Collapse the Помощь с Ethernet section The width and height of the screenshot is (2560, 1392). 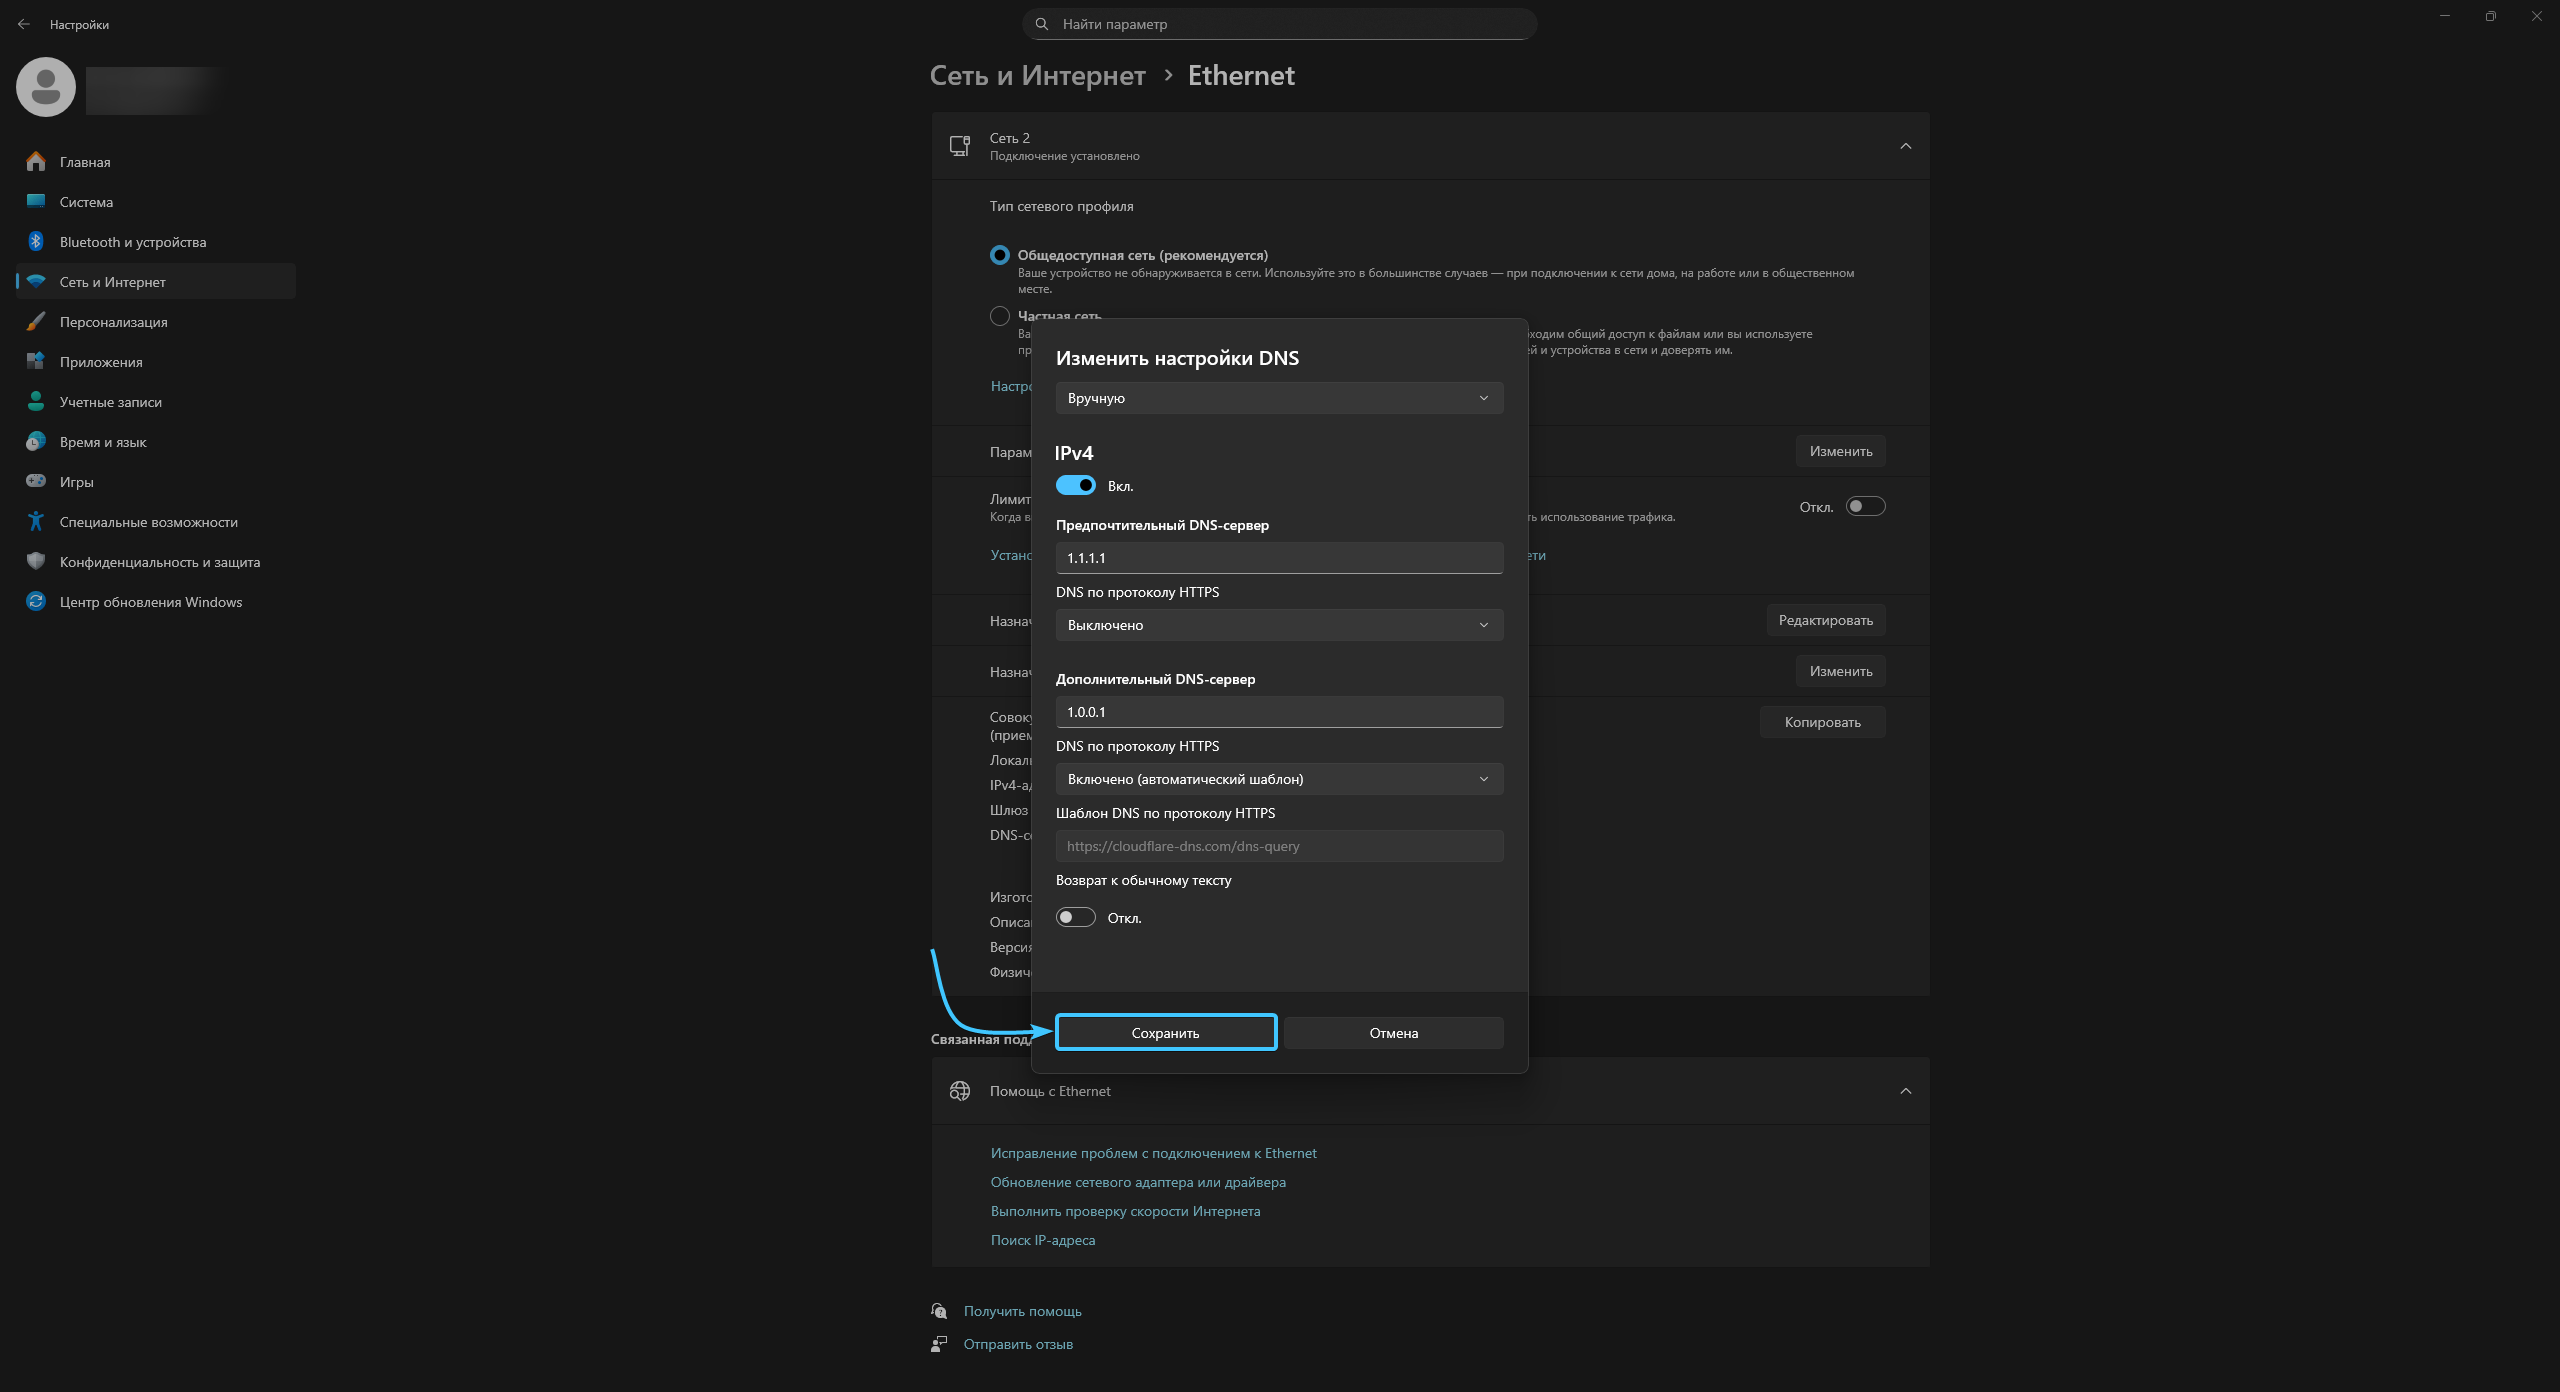pos(1905,1091)
